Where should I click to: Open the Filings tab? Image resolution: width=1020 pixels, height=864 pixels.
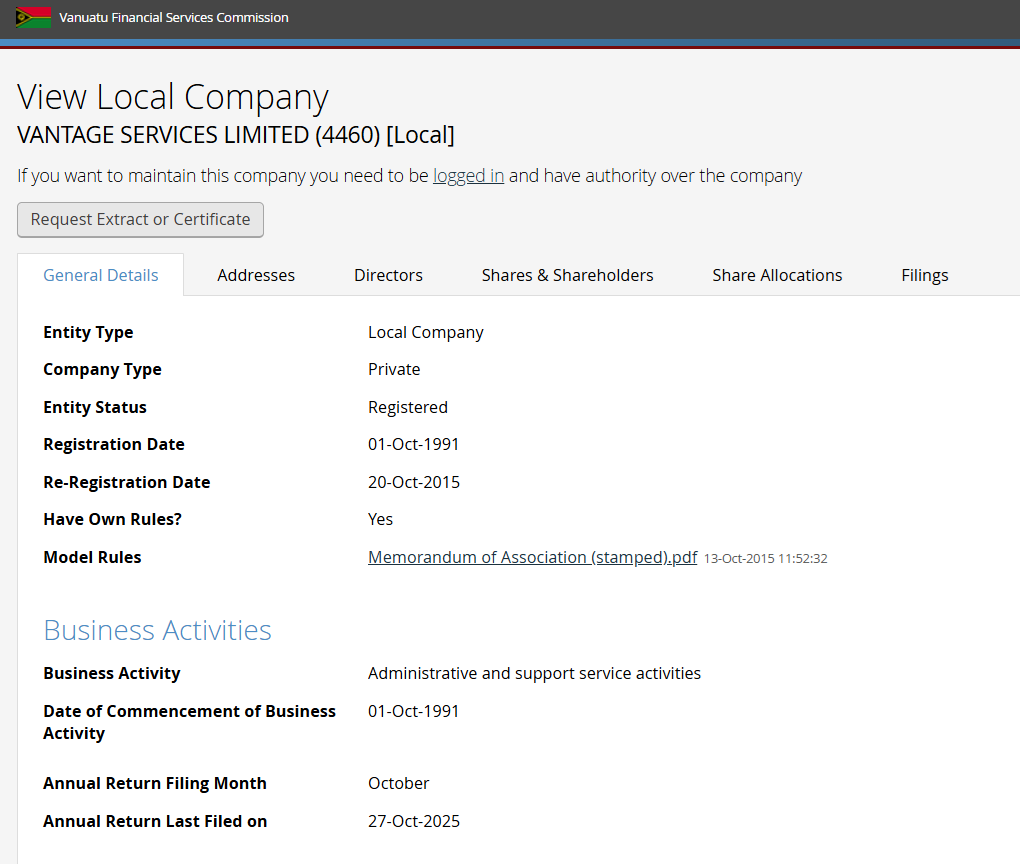coord(924,276)
